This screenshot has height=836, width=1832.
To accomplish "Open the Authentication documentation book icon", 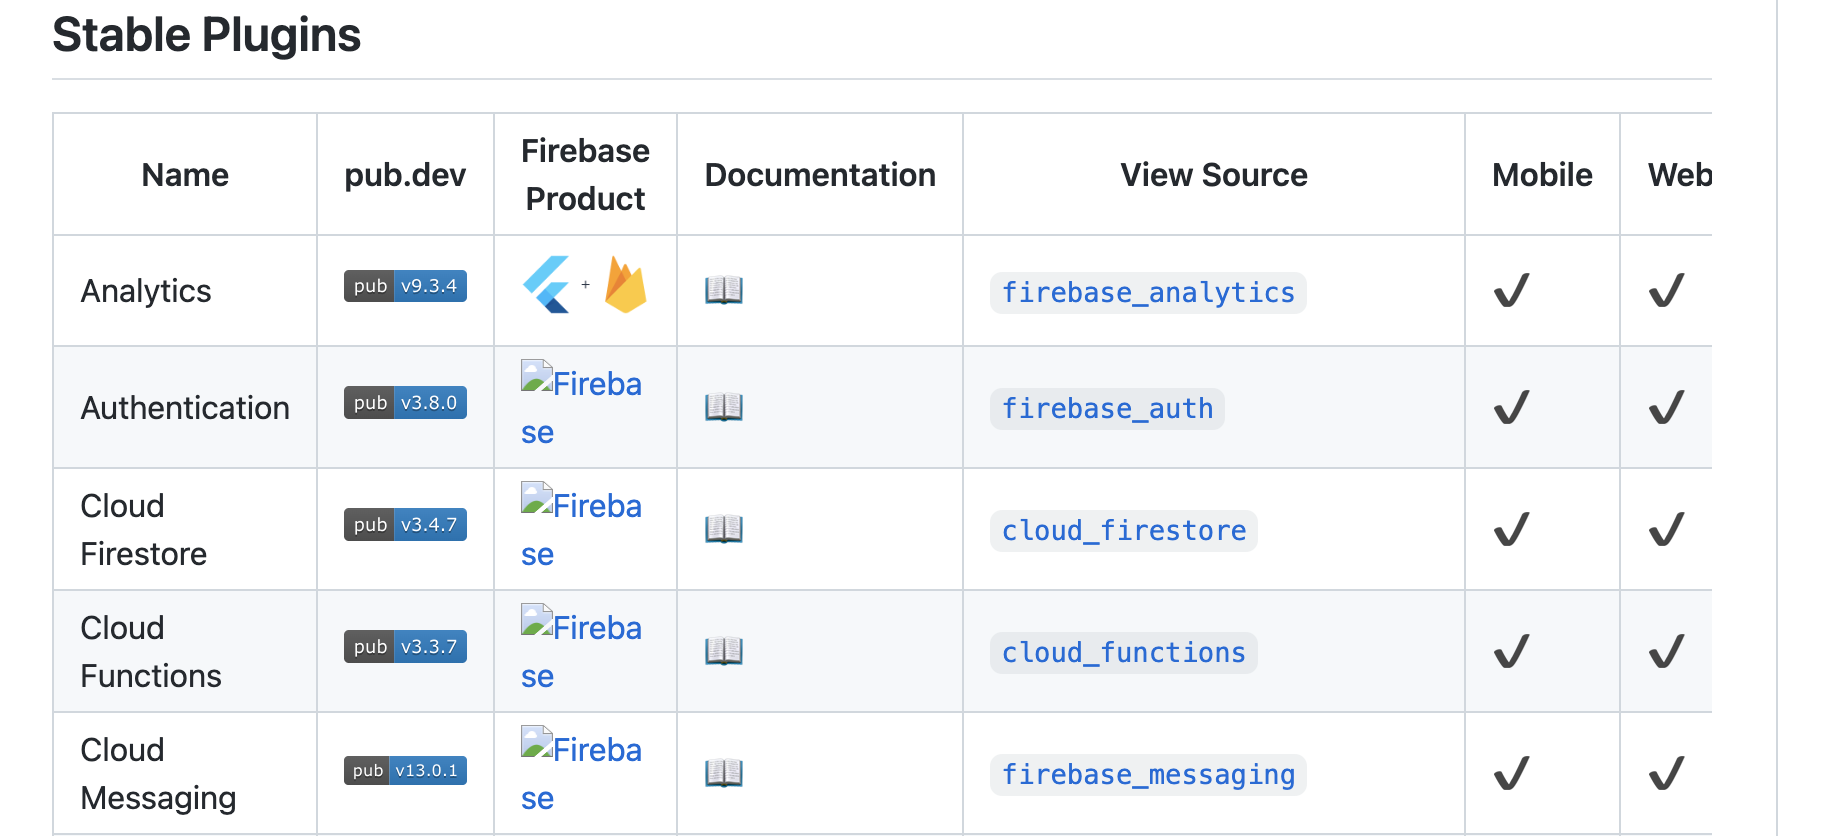I will (x=723, y=407).
